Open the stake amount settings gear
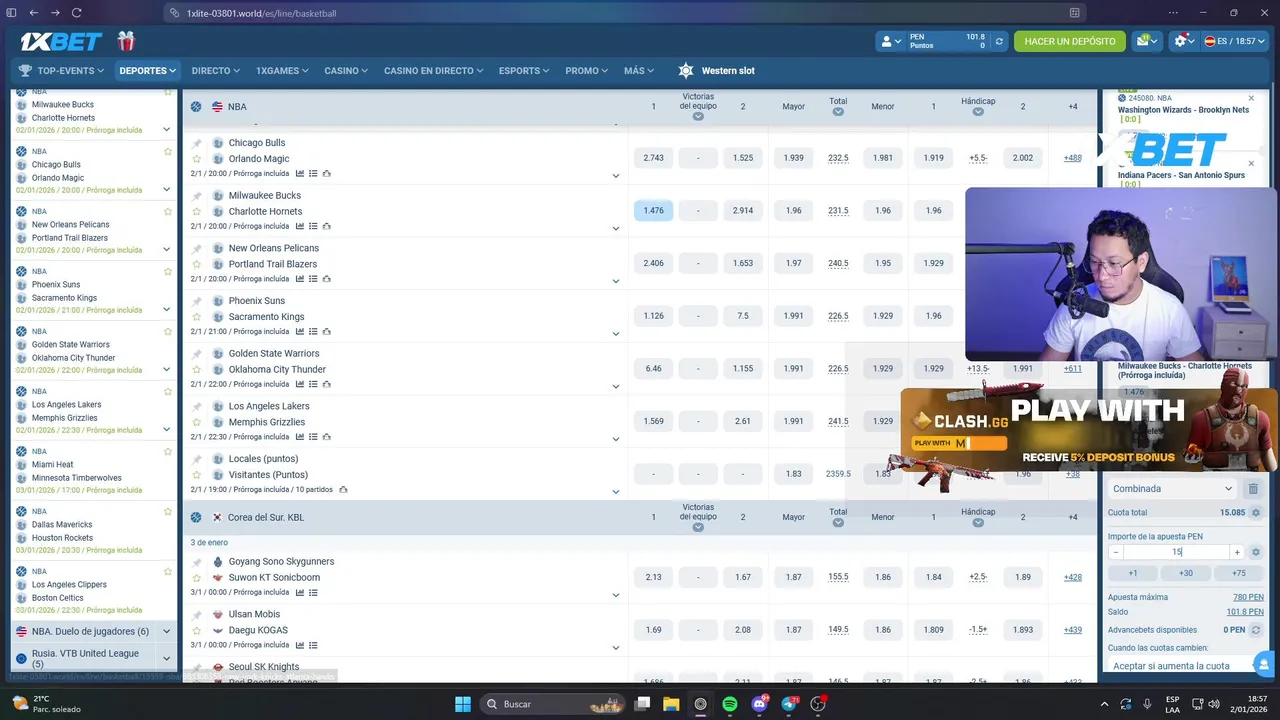1280x720 pixels. pos(1256,552)
